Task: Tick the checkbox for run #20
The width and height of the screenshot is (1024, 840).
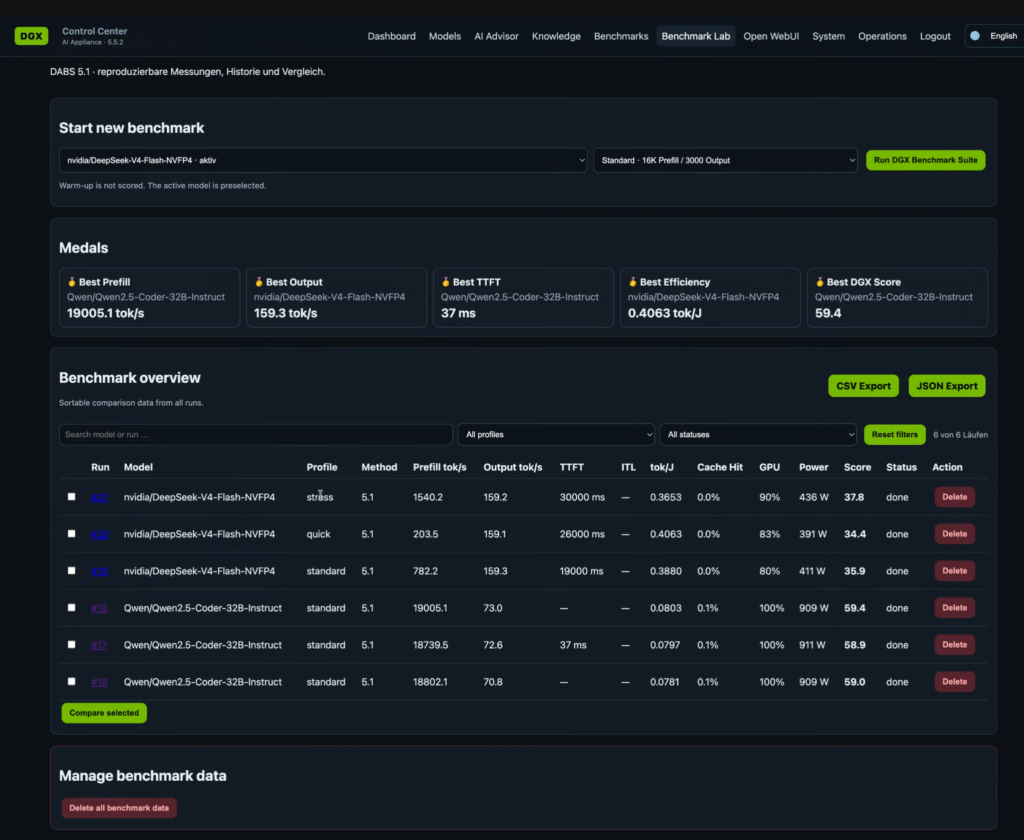Action: pyautogui.click(x=71, y=534)
